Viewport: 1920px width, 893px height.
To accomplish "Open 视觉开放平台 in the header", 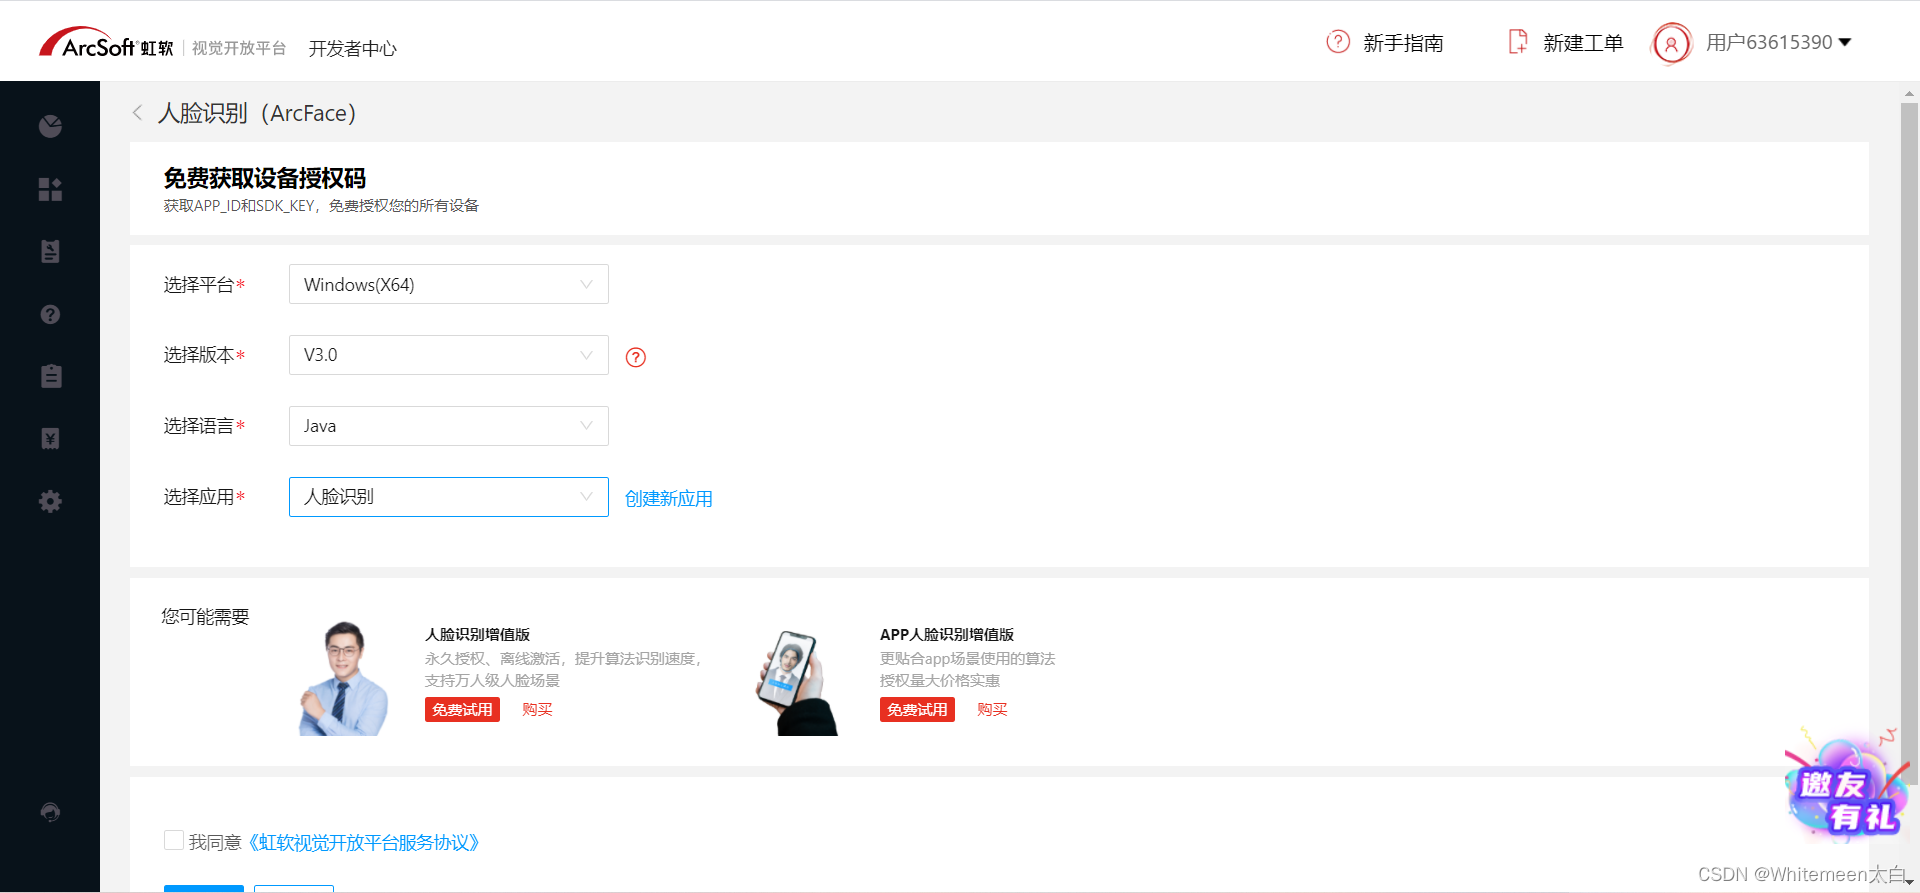I will 239,48.
